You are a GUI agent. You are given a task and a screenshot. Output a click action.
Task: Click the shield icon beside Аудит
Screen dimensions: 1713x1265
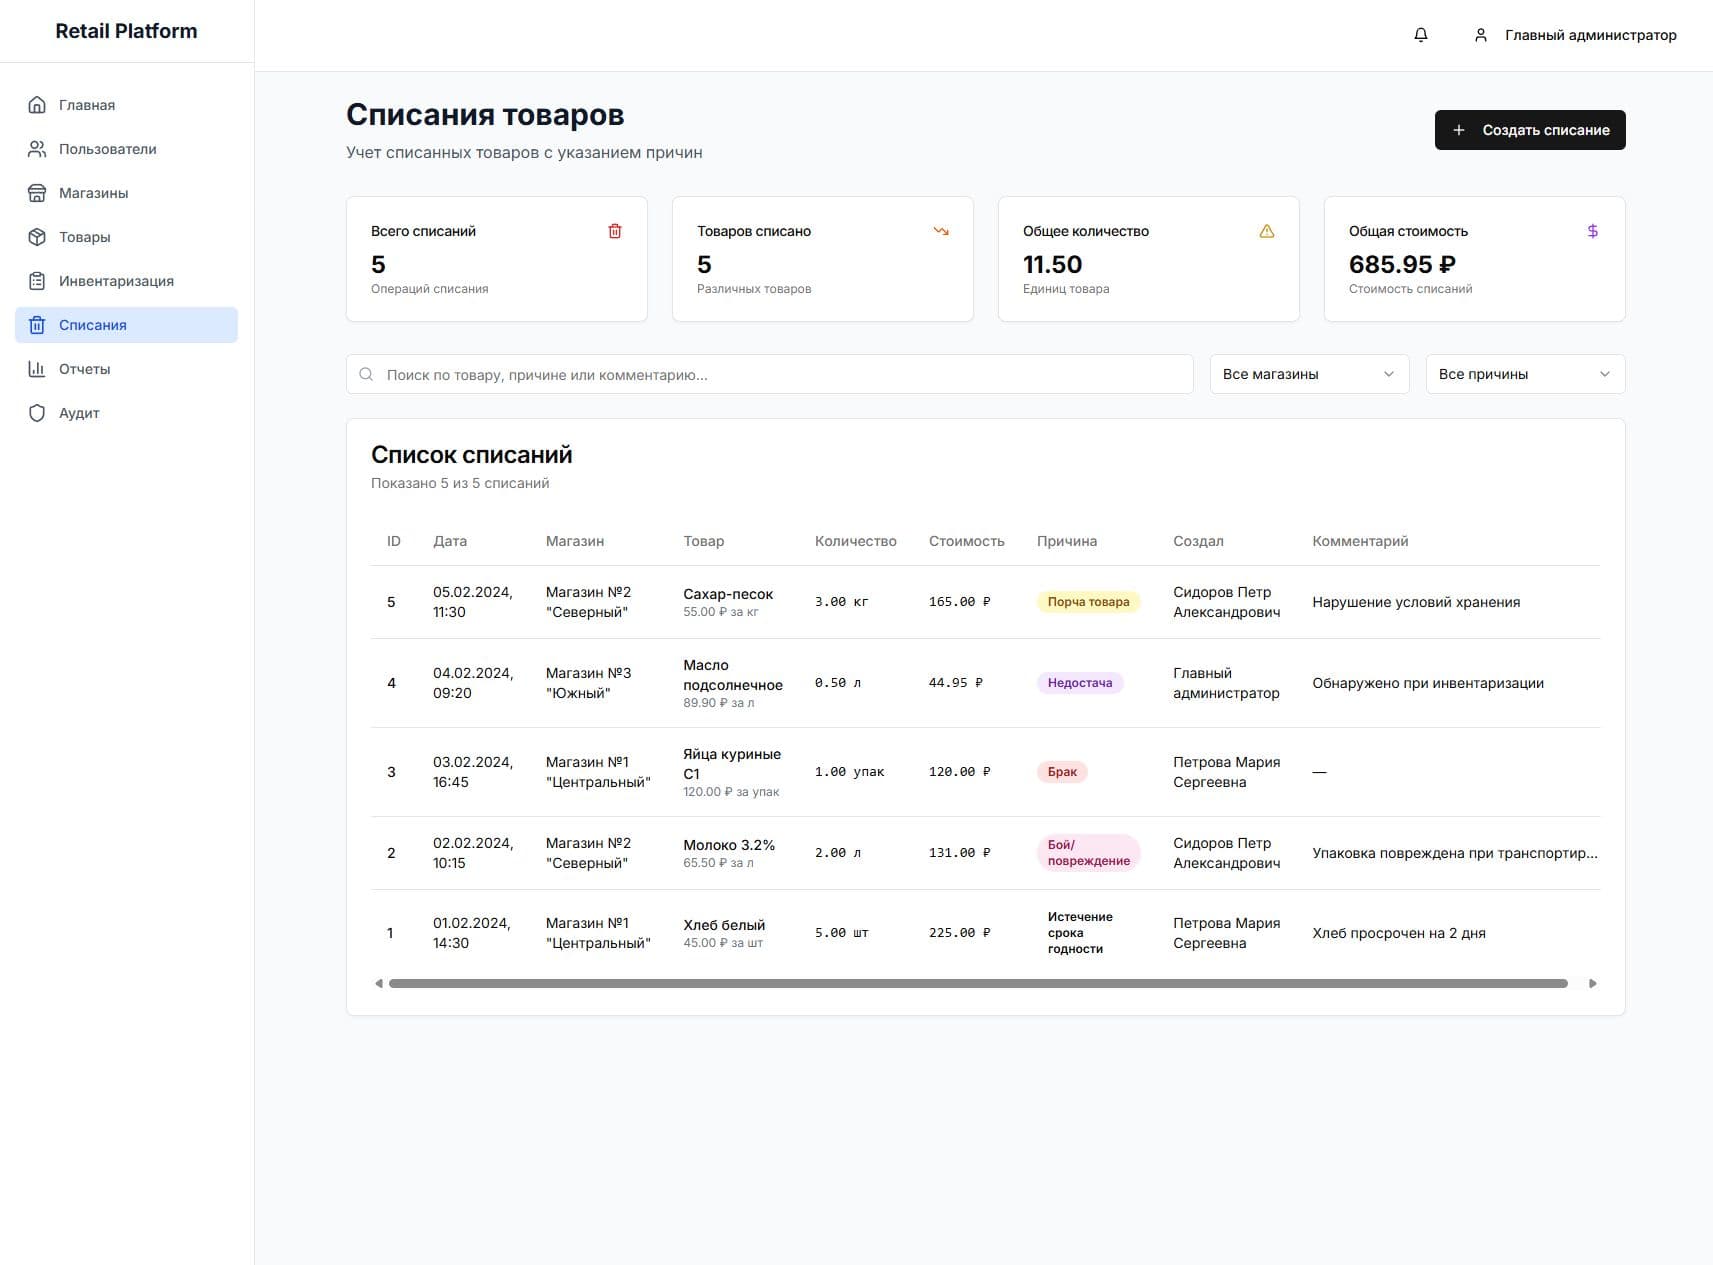pos(37,413)
